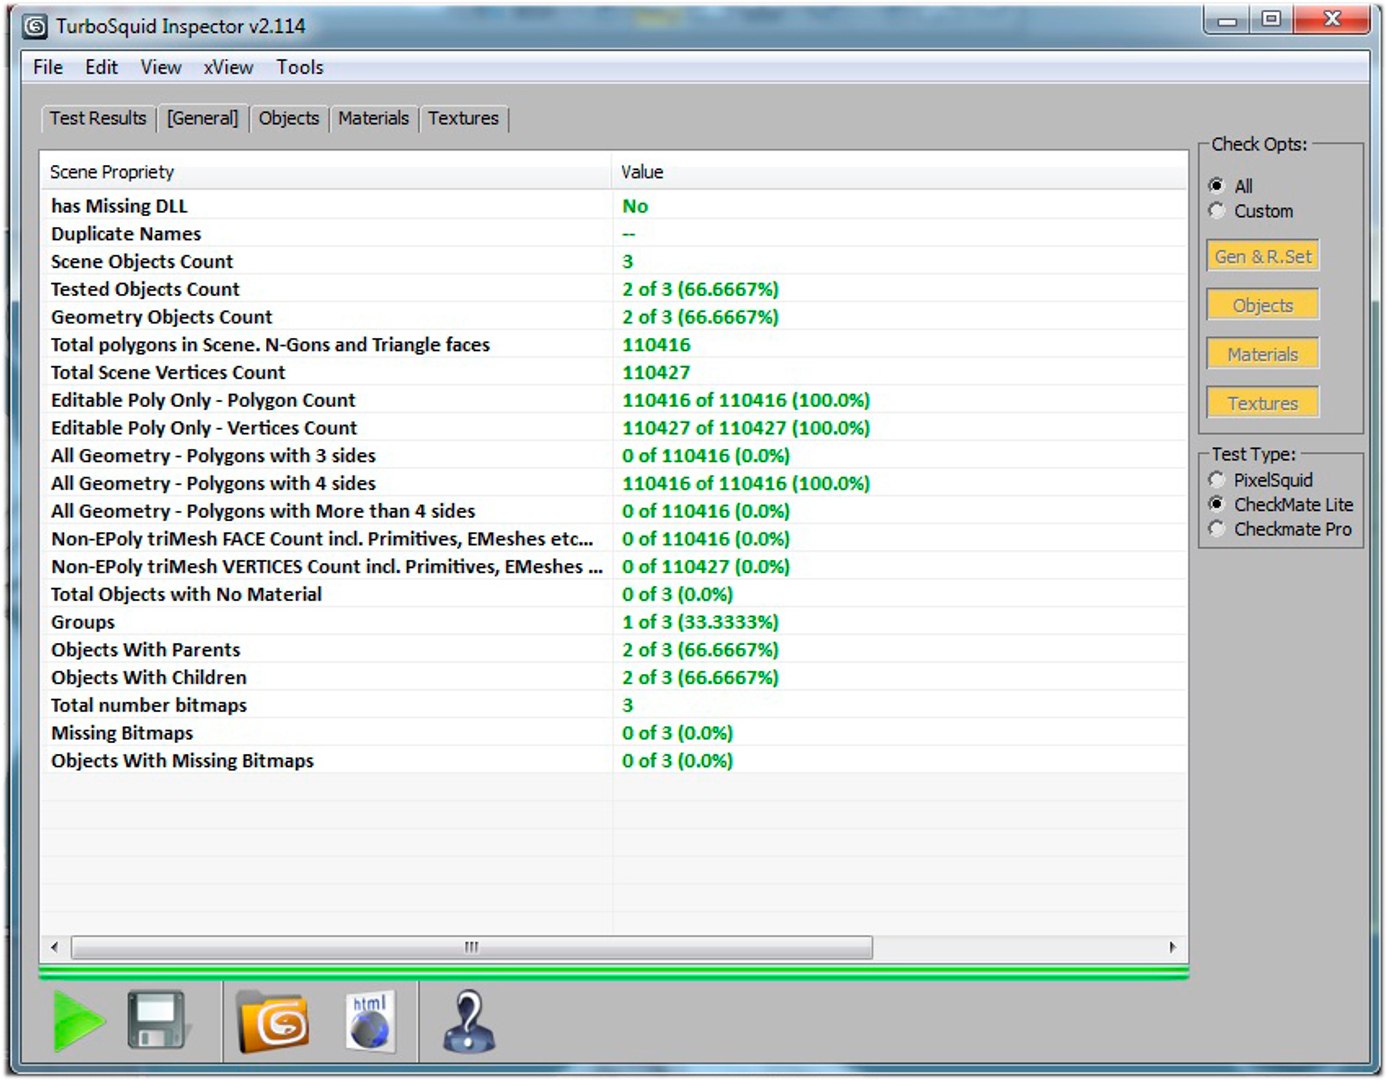Select the Objects With Parents row

pos(614,650)
